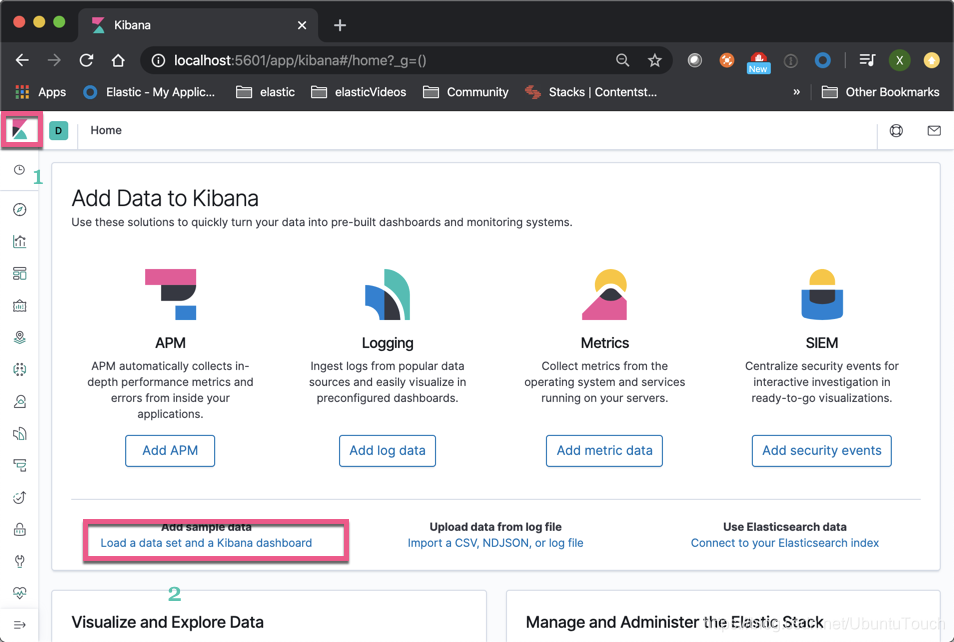This screenshot has height=642, width=954.
Task: Open Import a CSV, NDJSON, or log file
Action: click(495, 543)
